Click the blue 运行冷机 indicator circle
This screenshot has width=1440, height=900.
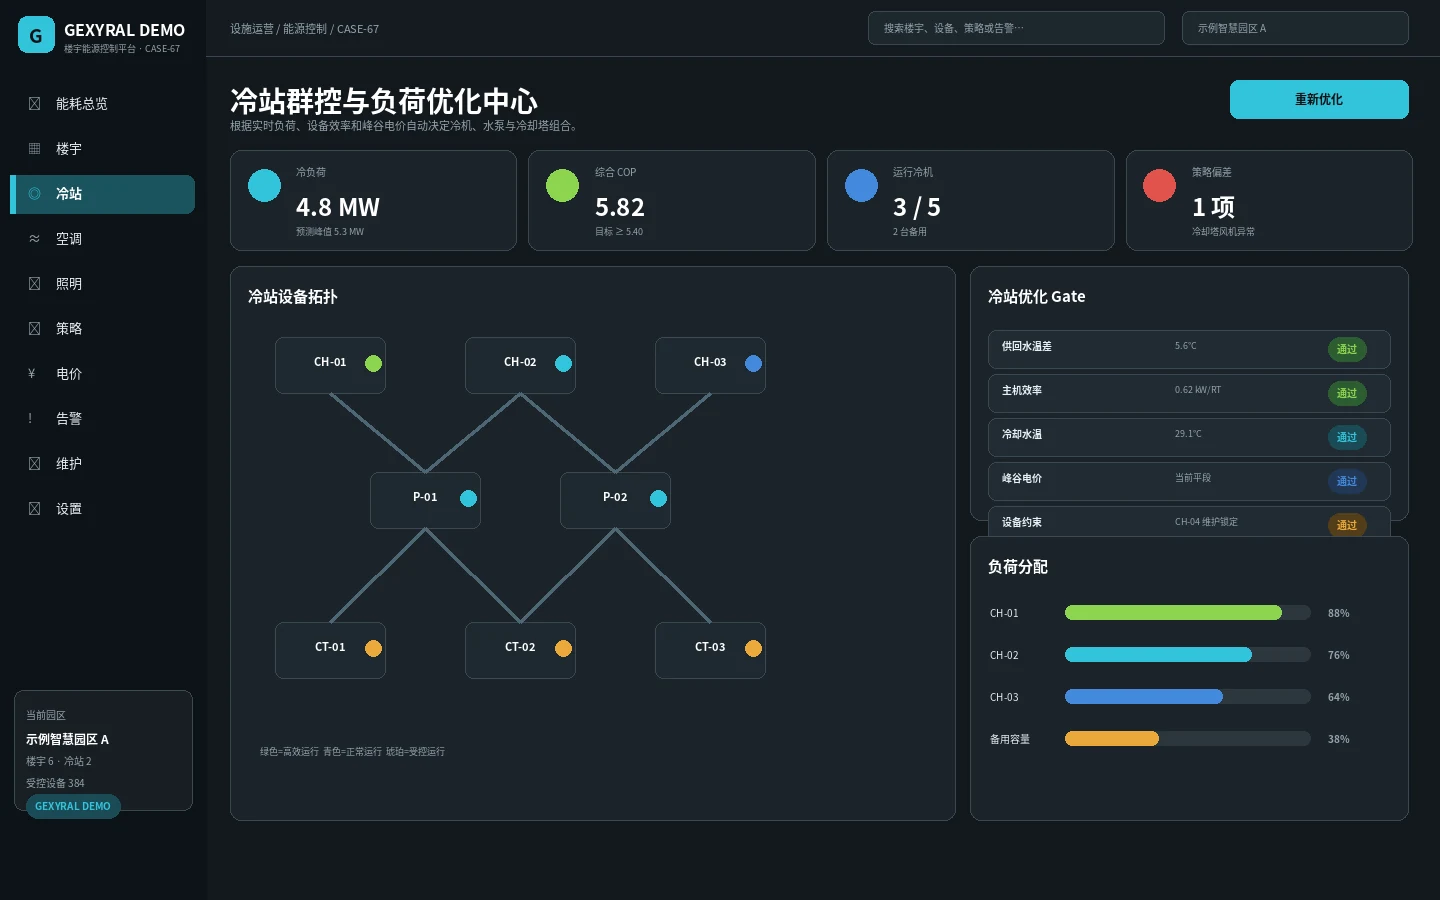click(861, 185)
